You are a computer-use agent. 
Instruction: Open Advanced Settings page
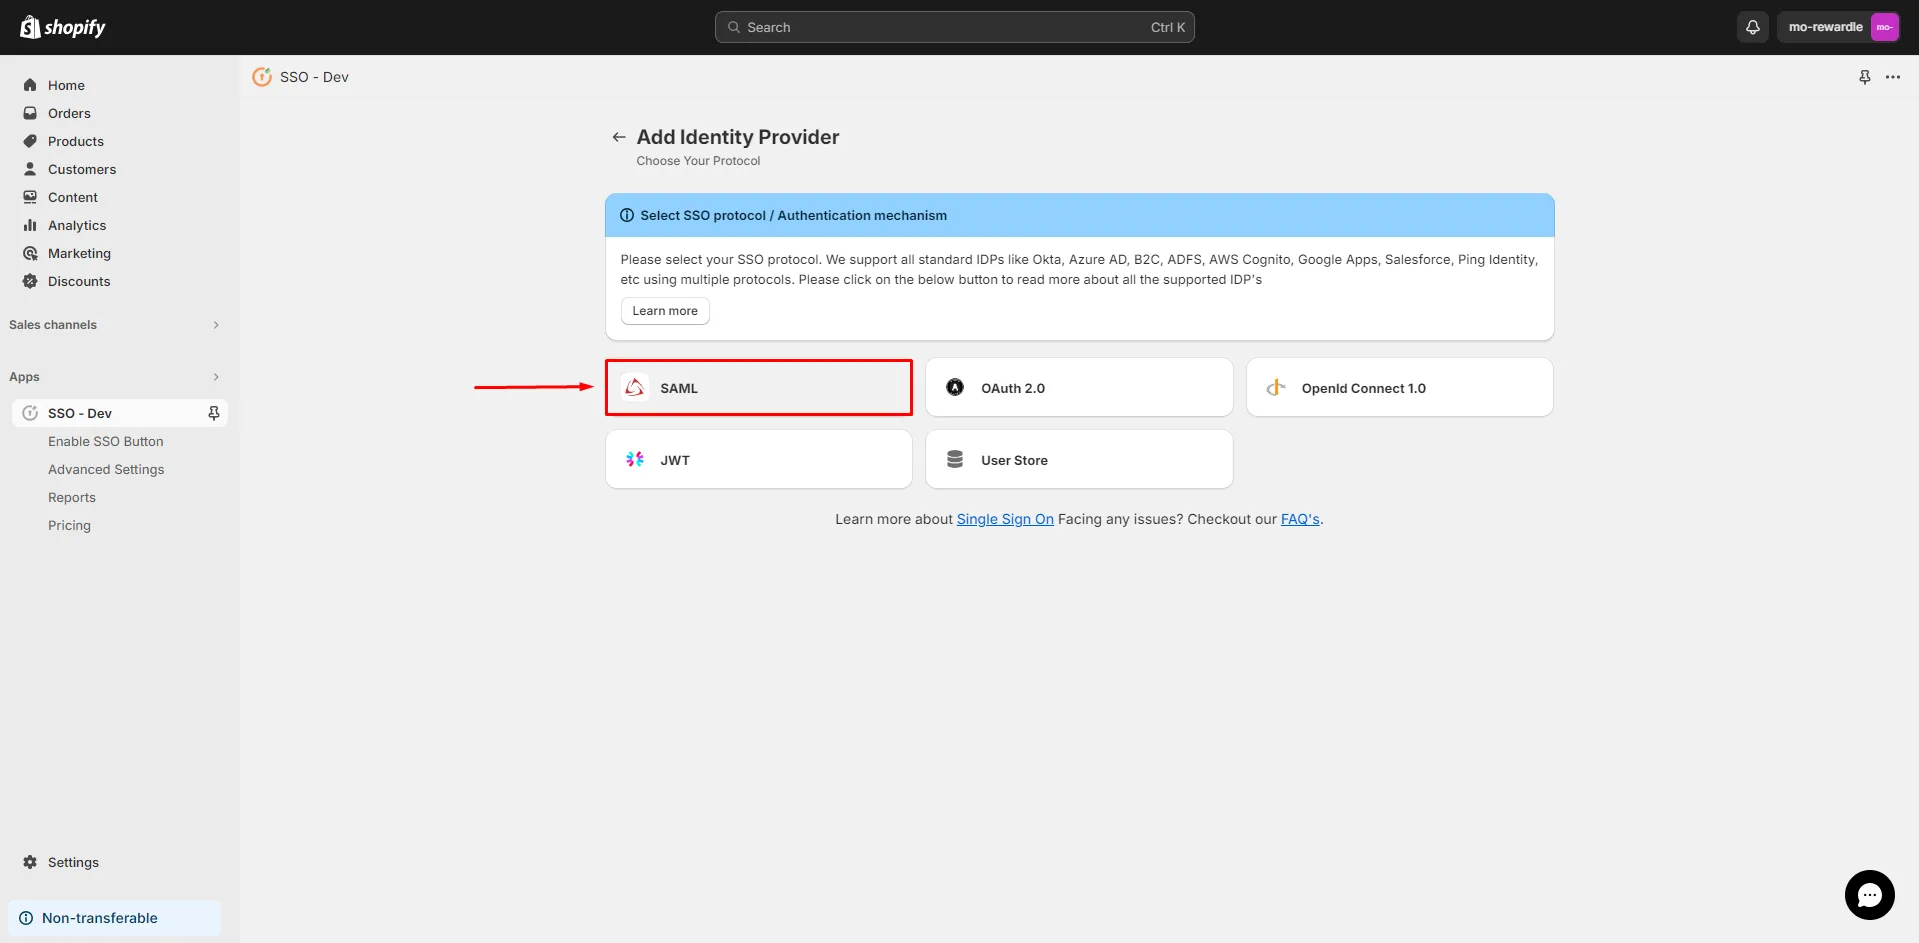106,469
